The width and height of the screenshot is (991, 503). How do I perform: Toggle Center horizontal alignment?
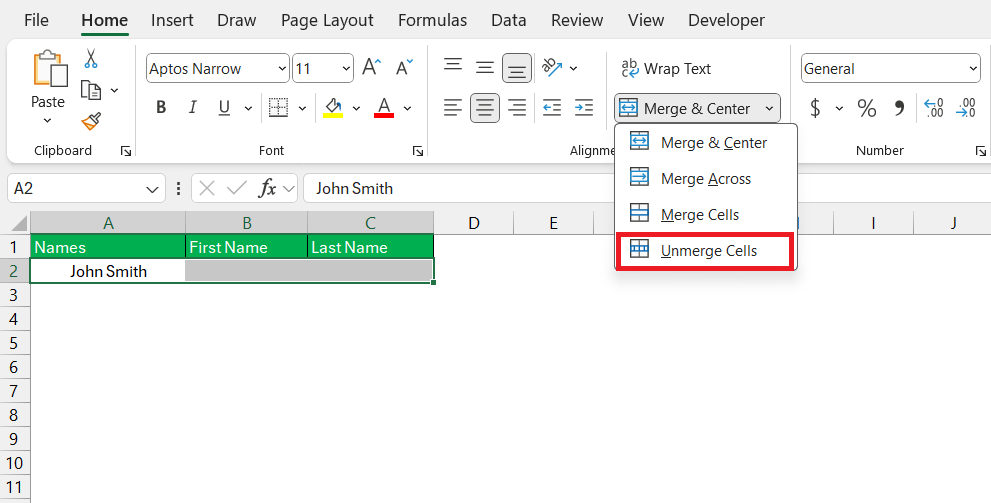(485, 108)
